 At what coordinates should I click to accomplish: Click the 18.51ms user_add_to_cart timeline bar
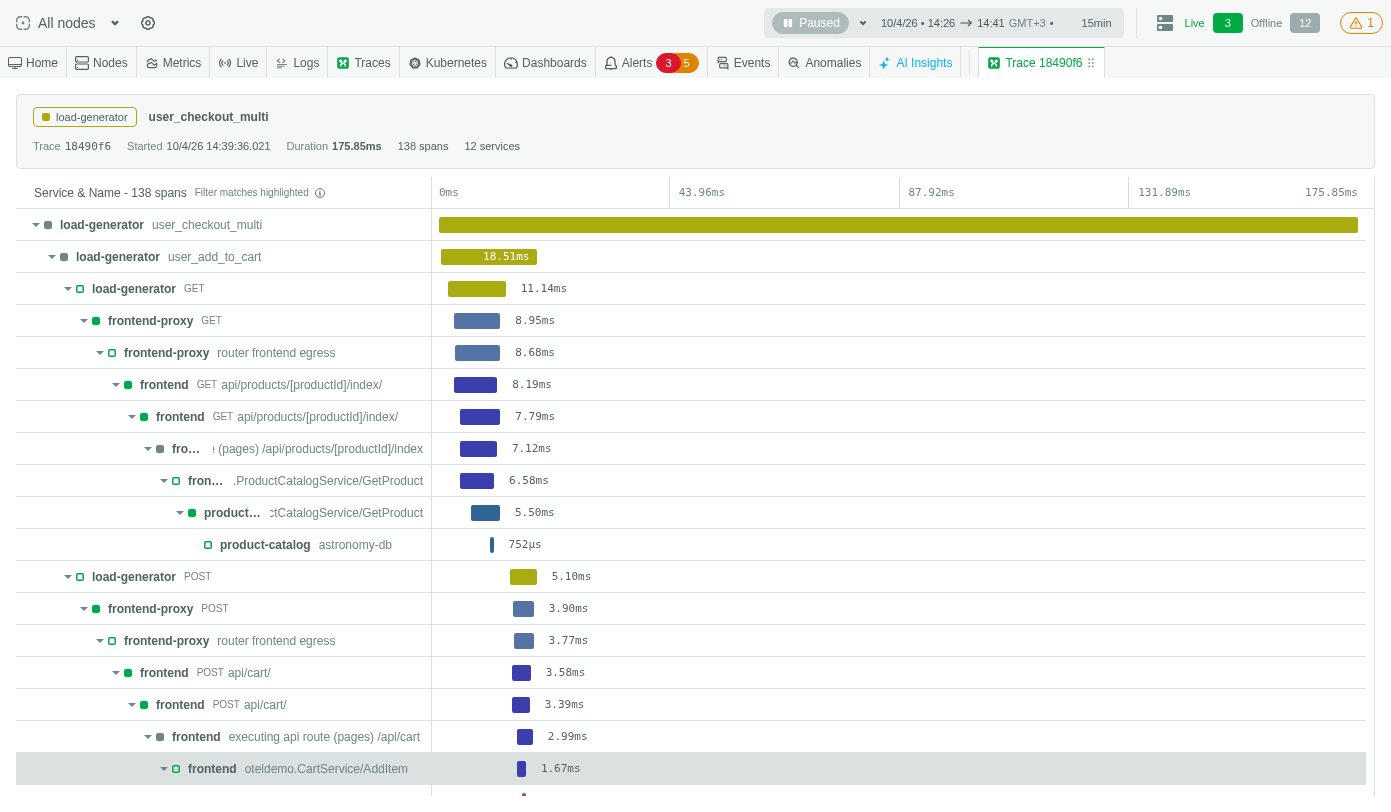point(489,257)
